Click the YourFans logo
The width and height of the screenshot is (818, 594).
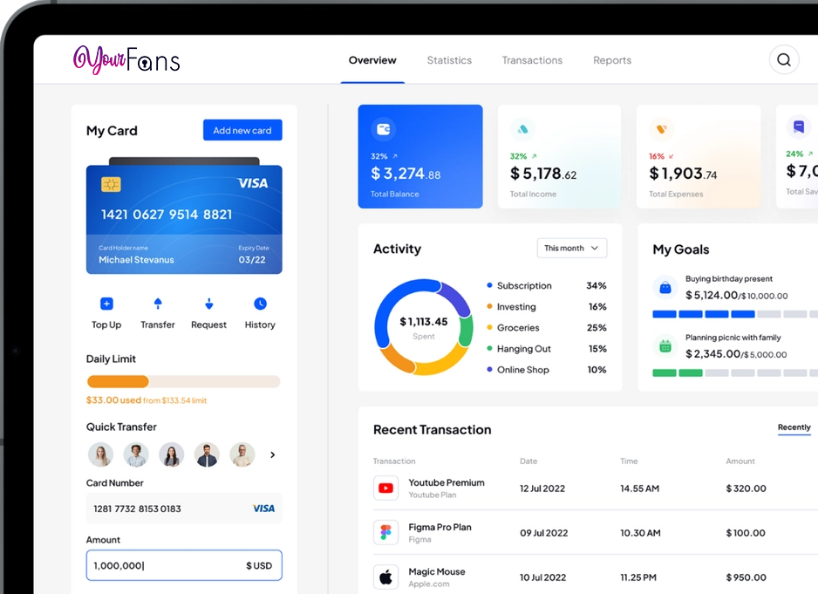point(127,59)
